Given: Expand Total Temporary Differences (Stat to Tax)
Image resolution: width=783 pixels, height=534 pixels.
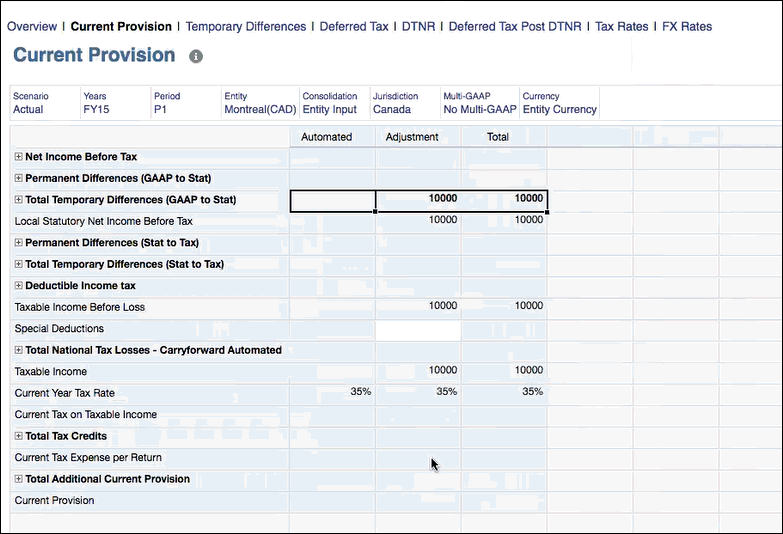Looking at the screenshot, I should pyautogui.click(x=18, y=264).
